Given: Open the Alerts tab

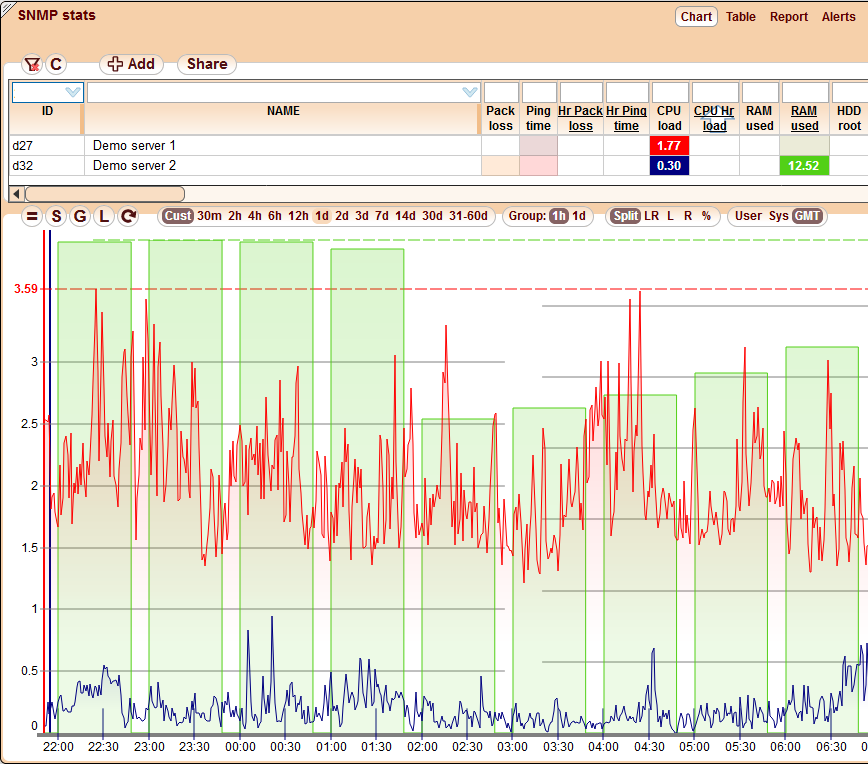Looking at the screenshot, I should point(838,17).
